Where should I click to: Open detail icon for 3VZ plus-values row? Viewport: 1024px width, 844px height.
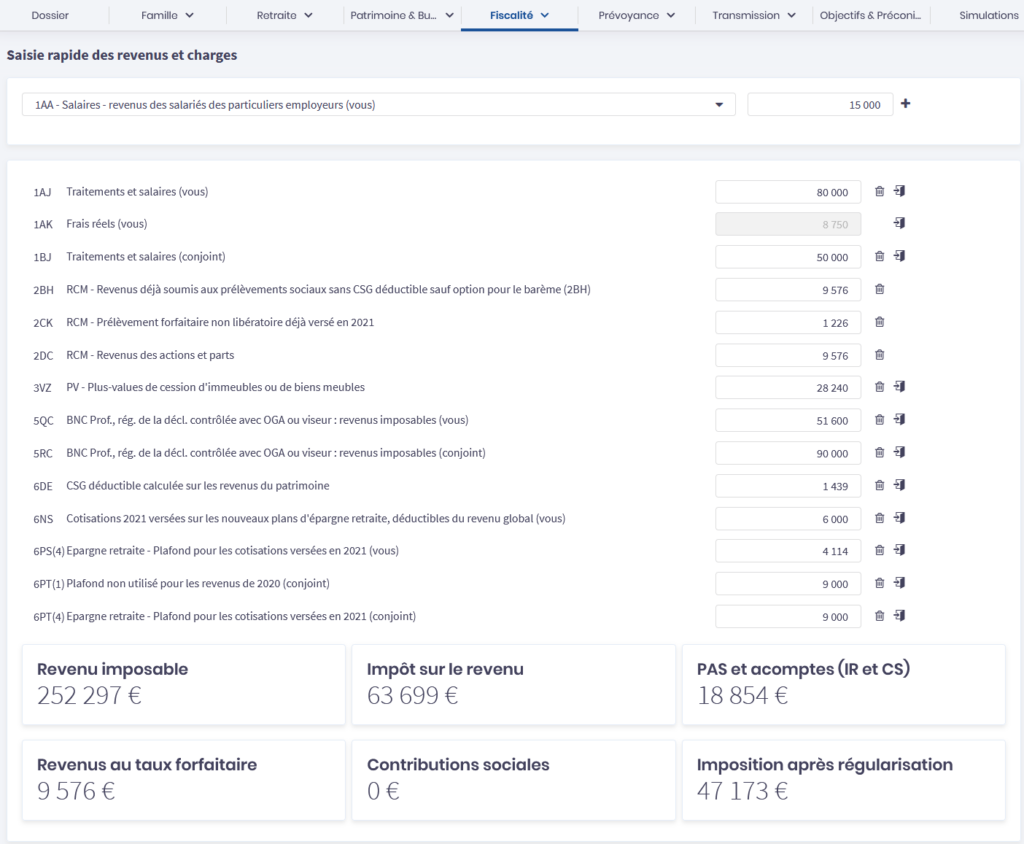pyautogui.click(x=900, y=387)
